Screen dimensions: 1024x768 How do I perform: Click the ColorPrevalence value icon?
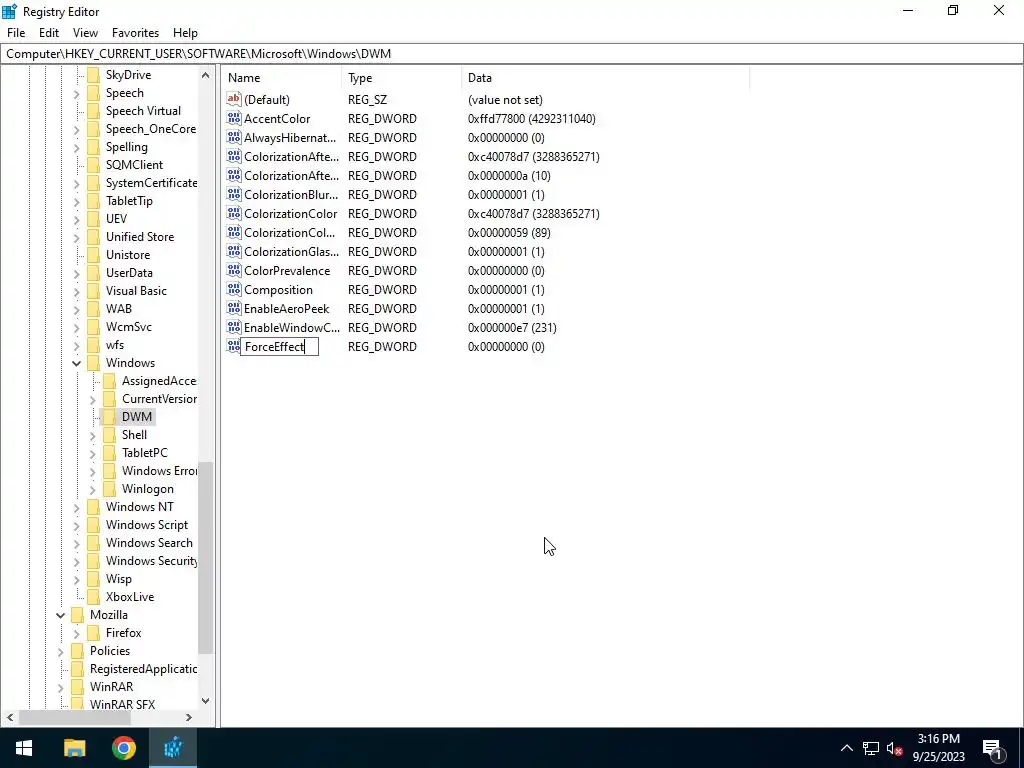234,270
